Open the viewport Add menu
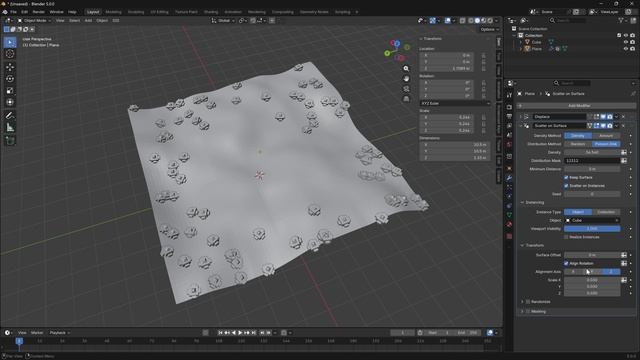 pyautogui.click(x=88, y=20)
